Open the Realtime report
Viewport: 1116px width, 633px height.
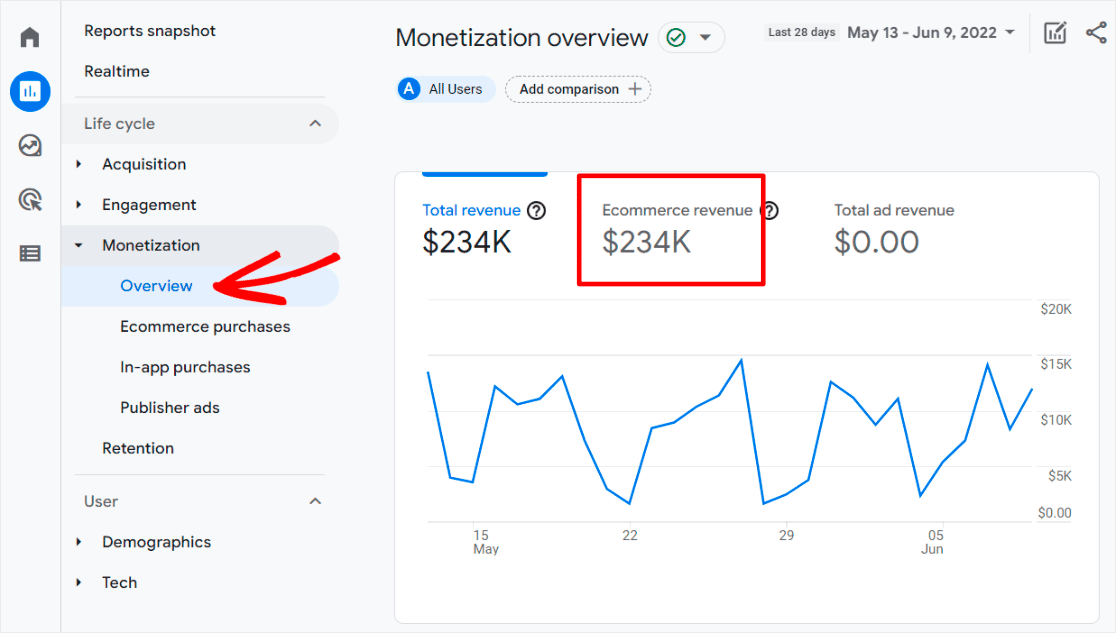click(x=117, y=72)
